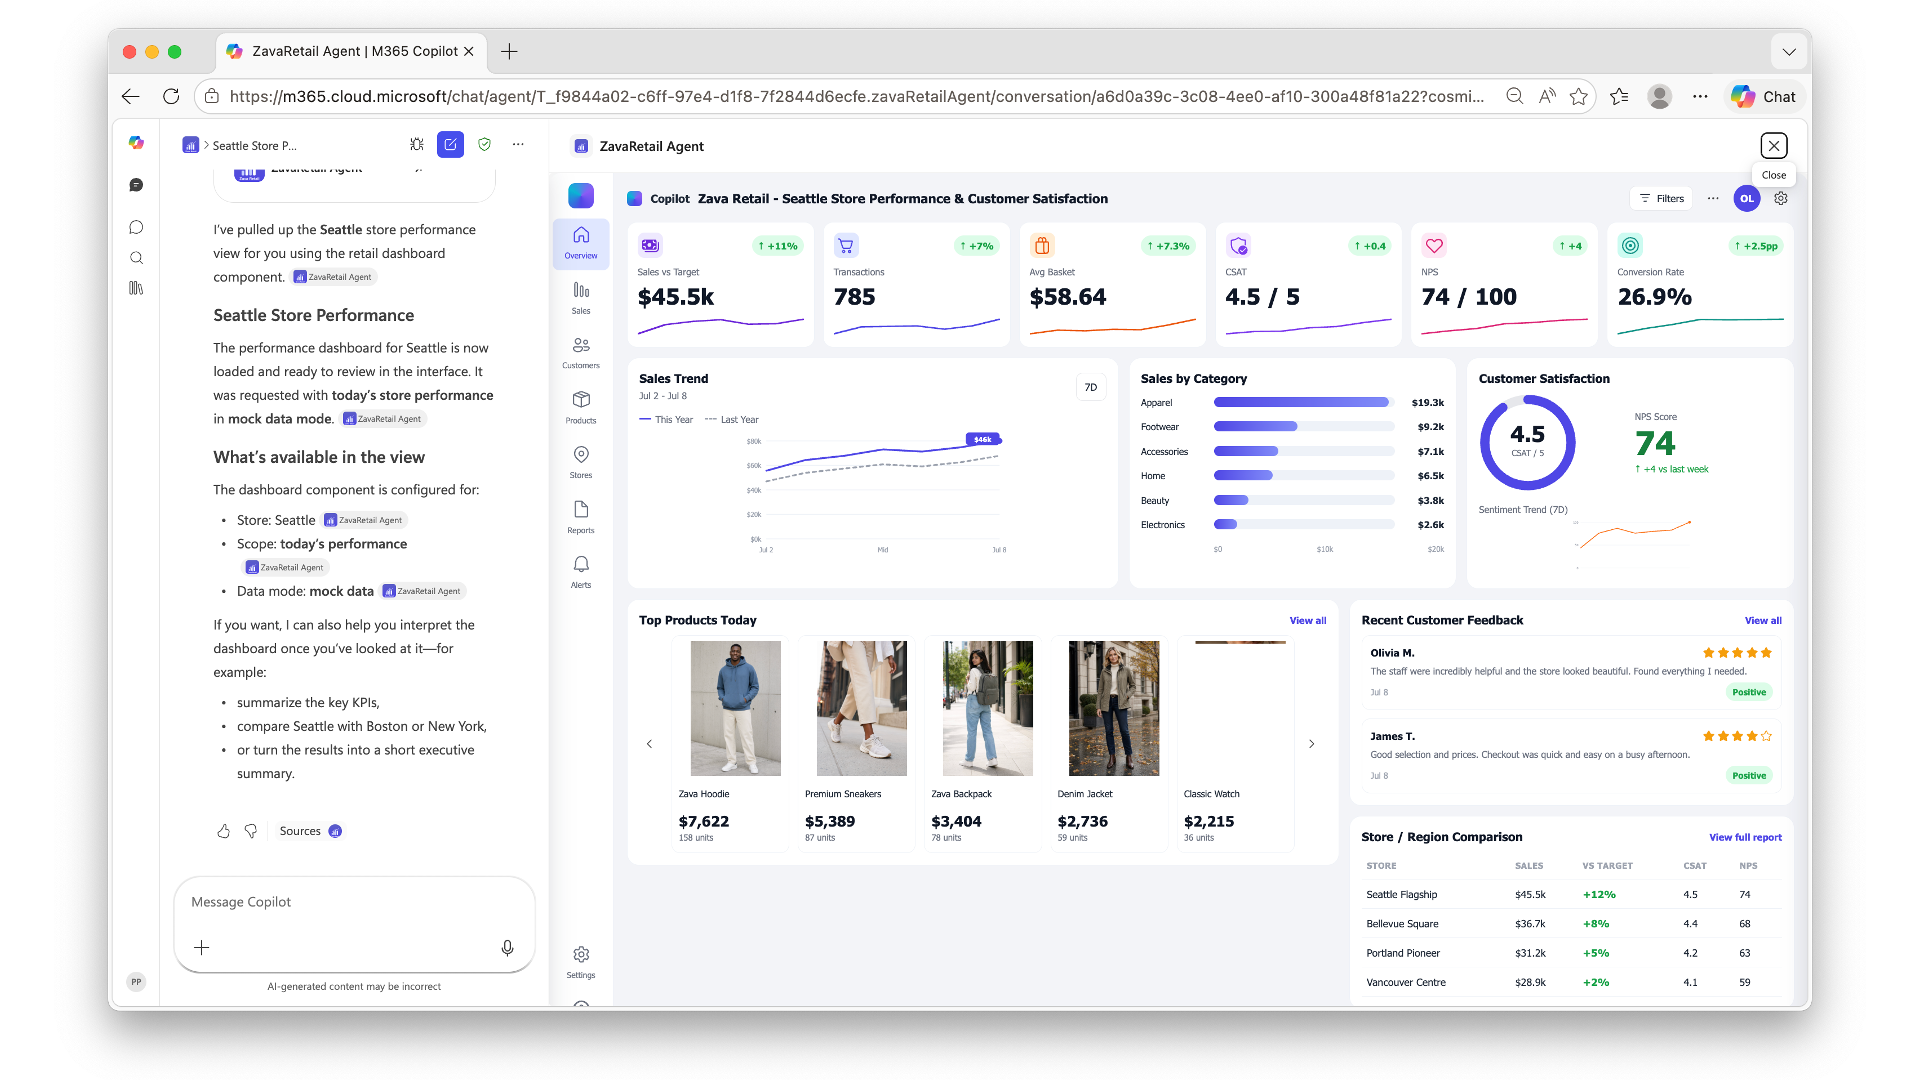Select Olivia M.'s customer feedback card
Screen dimensions: 1920x1080
coord(1571,672)
